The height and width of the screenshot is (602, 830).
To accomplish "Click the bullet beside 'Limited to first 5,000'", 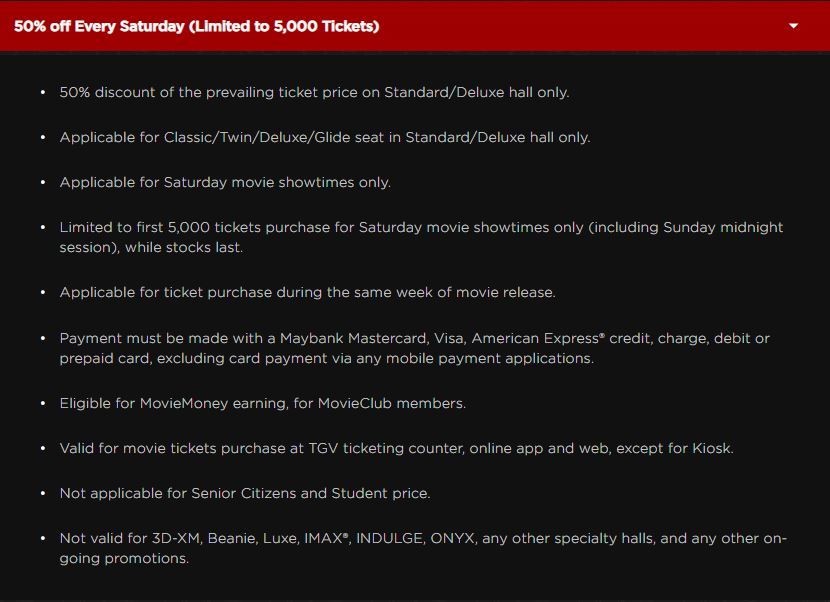I will tap(43, 228).
